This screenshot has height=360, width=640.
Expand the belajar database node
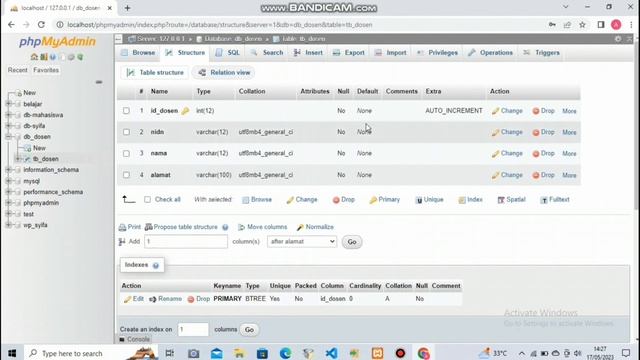tap(9, 104)
